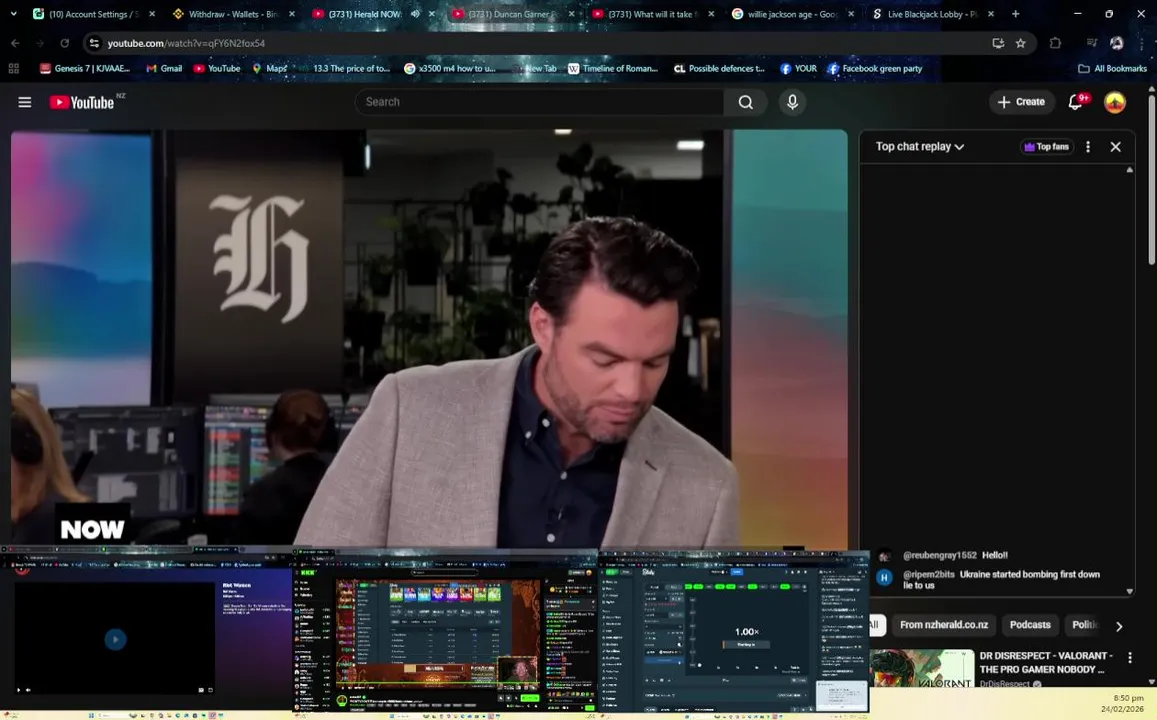Open the YouTube guide hamburger menu

point(24,102)
